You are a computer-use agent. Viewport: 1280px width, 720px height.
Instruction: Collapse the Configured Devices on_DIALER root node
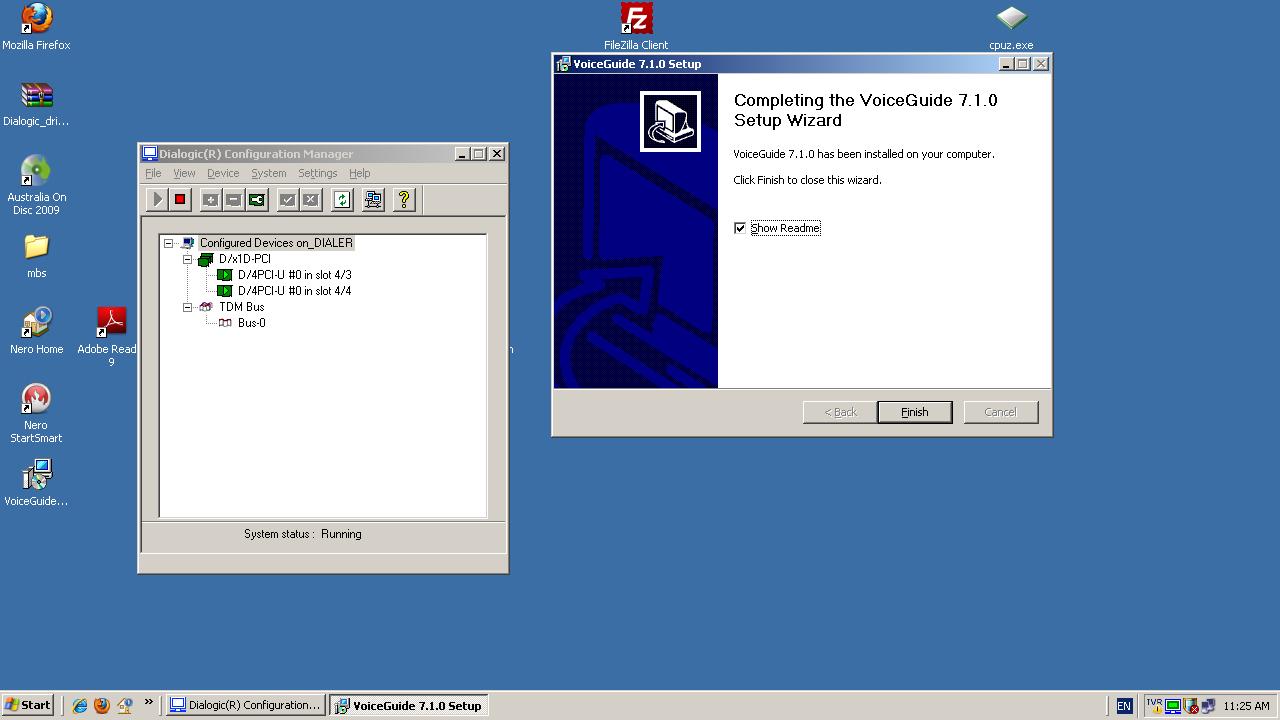coord(168,243)
